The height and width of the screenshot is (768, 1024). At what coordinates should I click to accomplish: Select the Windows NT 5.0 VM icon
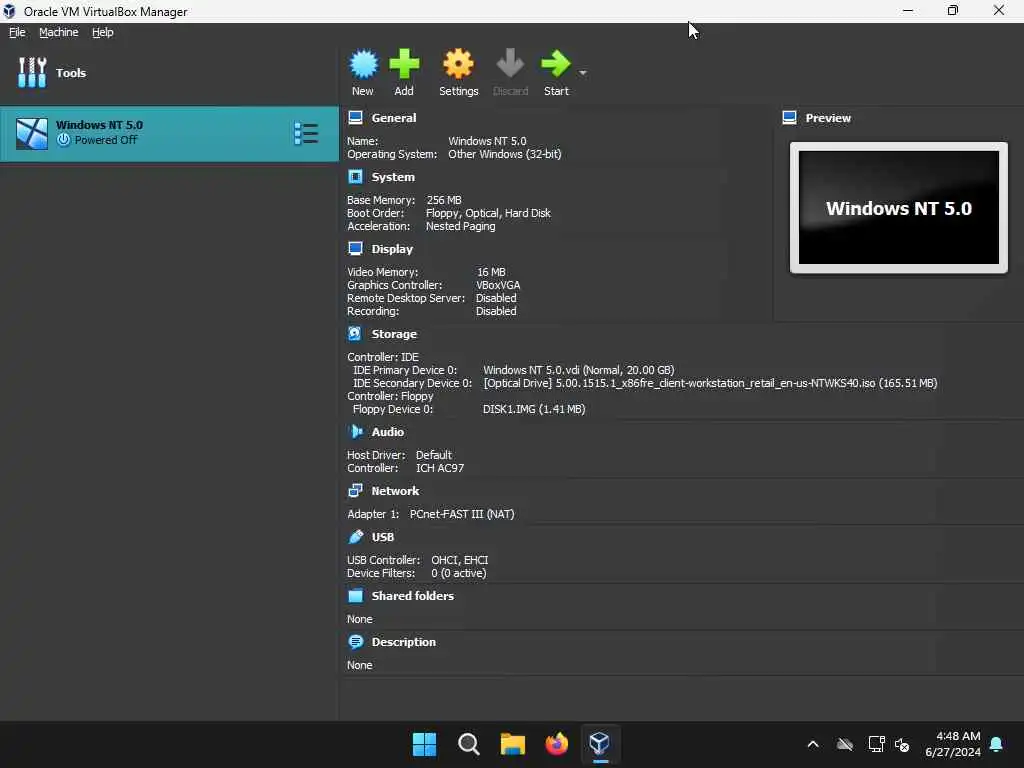32,134
